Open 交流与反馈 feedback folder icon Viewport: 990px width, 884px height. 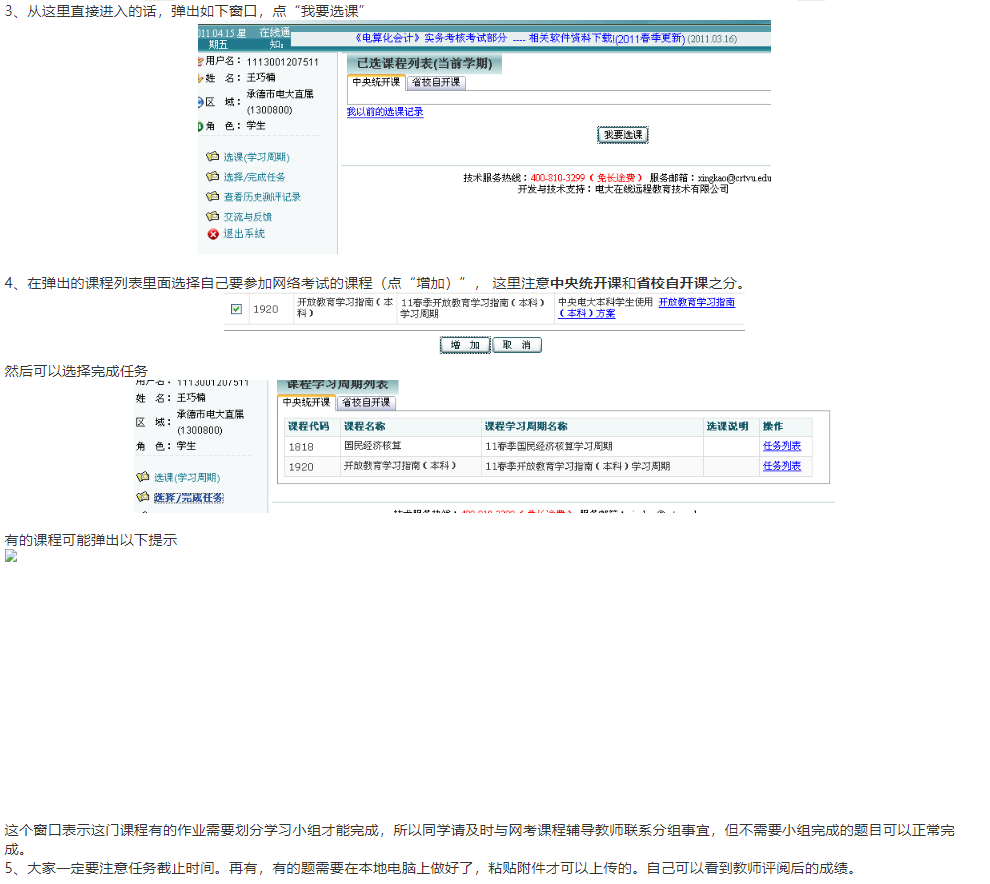(x=212, y=215)
